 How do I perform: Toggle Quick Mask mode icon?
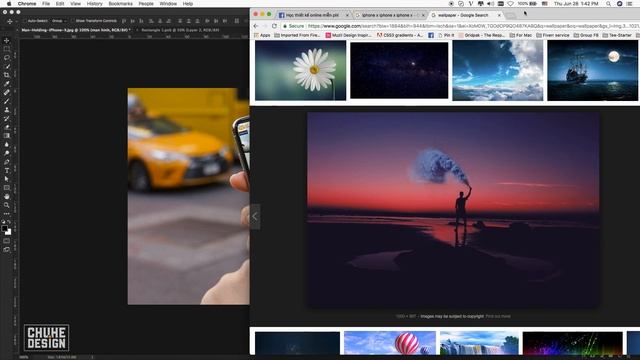click(x=7, y=241)
